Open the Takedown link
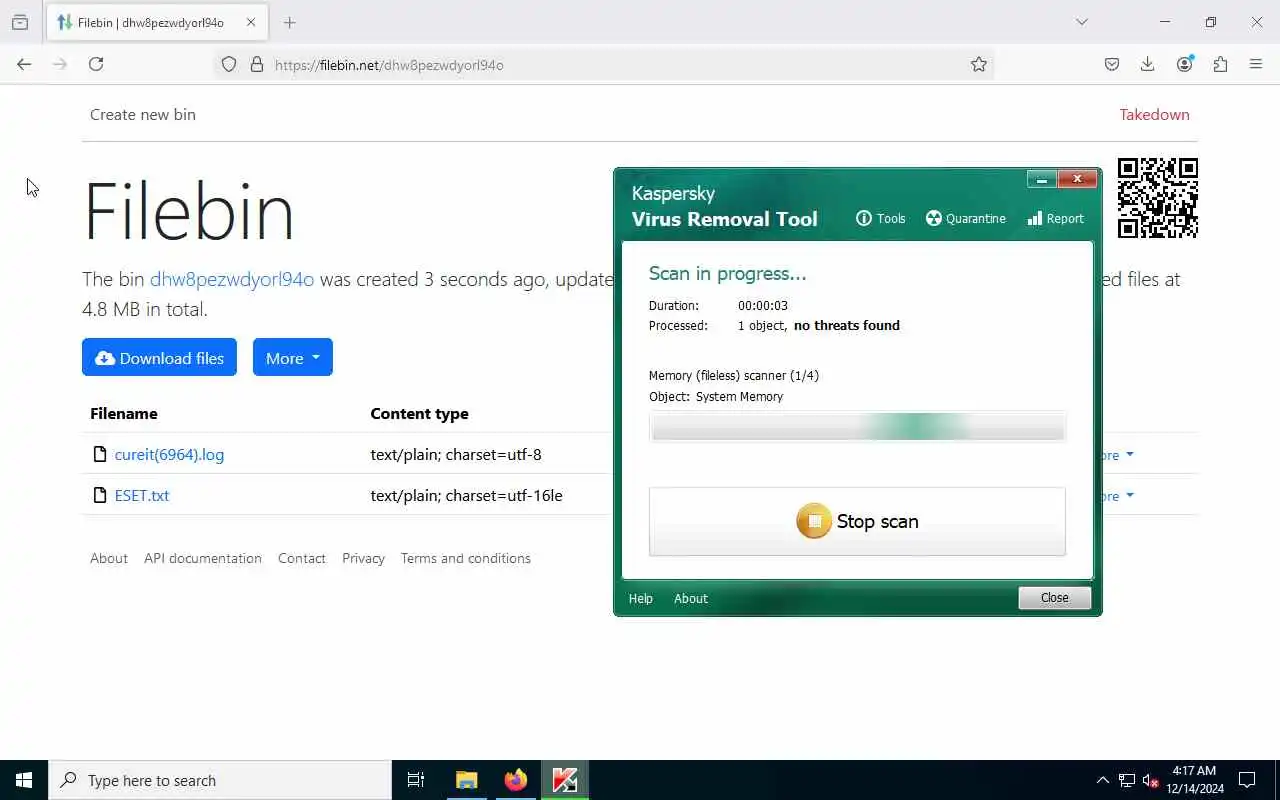This screenshot has width=1280, height=800. point(1154,114)
